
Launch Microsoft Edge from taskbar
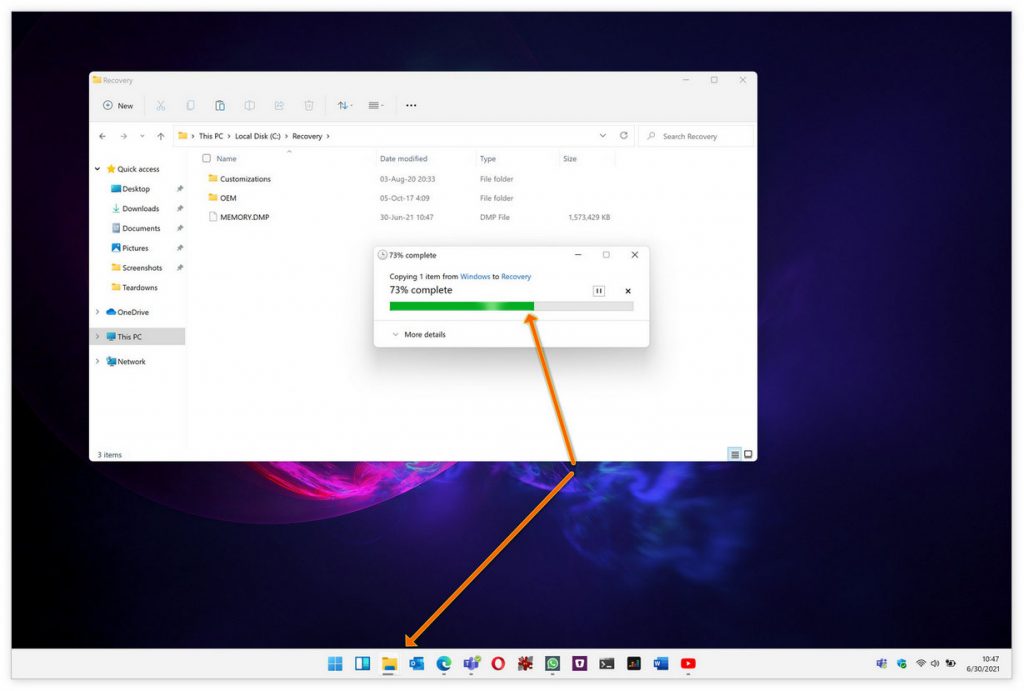[x=444, y=664]
